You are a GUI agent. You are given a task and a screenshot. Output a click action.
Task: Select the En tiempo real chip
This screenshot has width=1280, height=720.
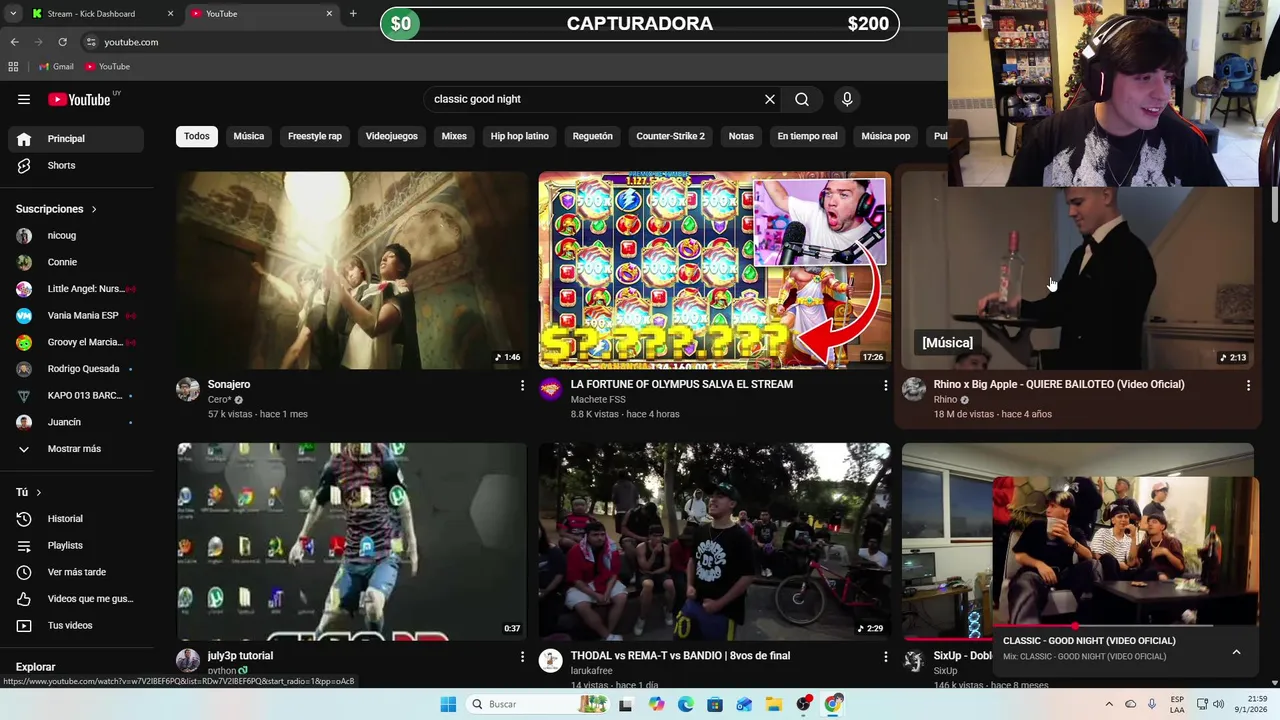[808, 136]
